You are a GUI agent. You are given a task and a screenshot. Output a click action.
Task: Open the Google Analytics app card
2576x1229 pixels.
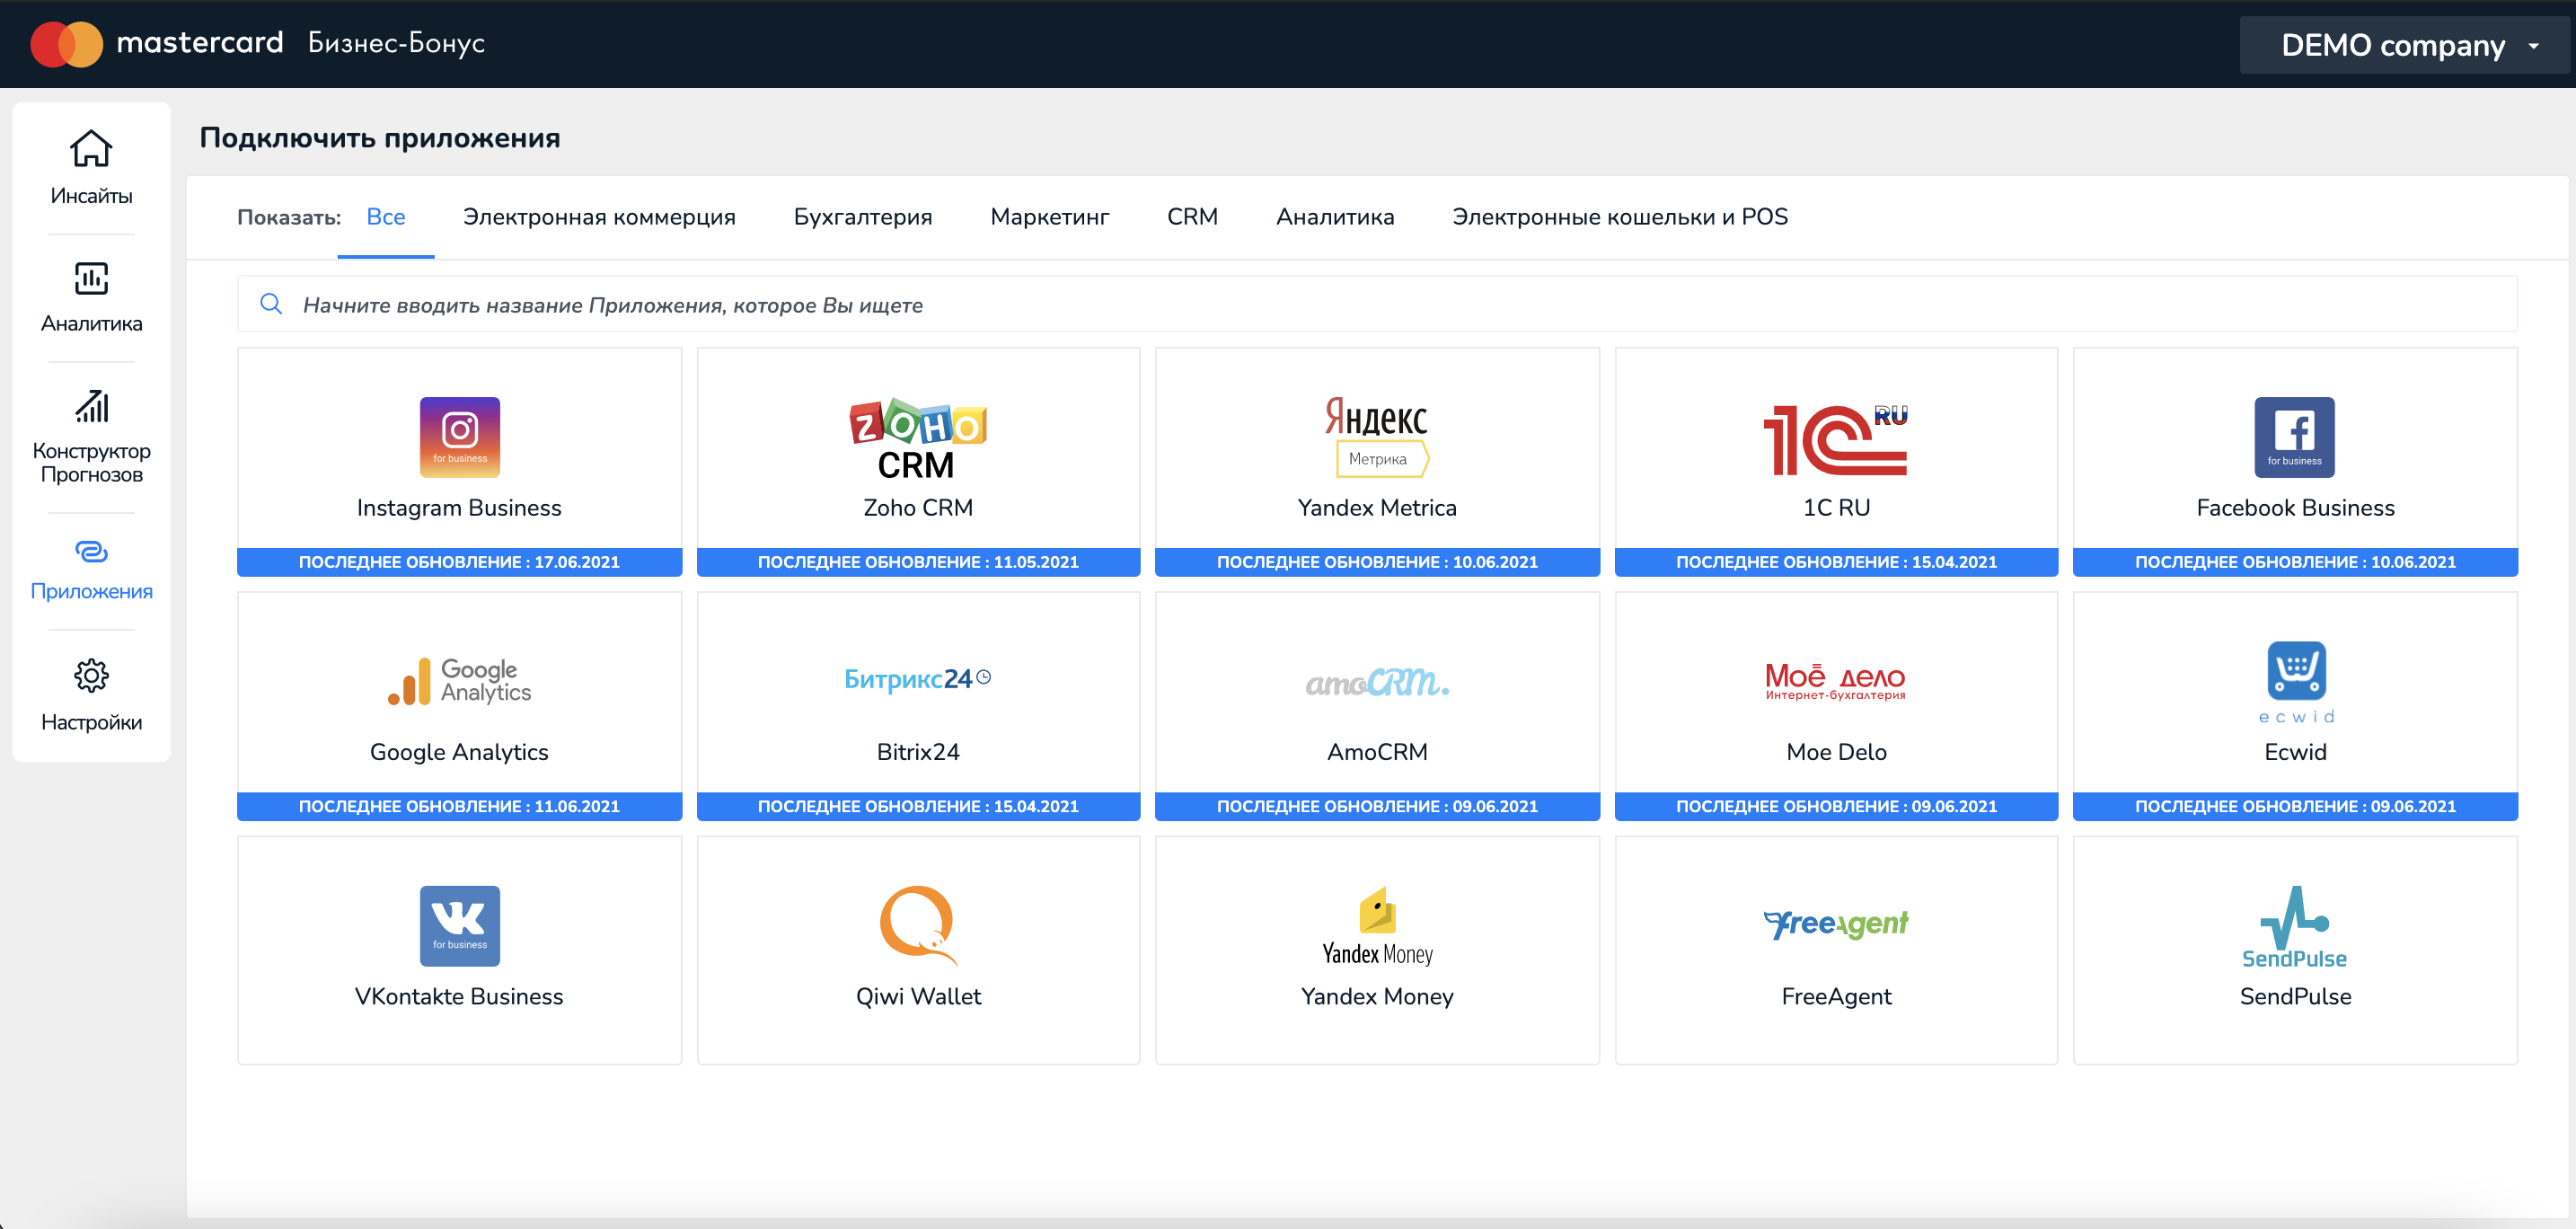459,705
